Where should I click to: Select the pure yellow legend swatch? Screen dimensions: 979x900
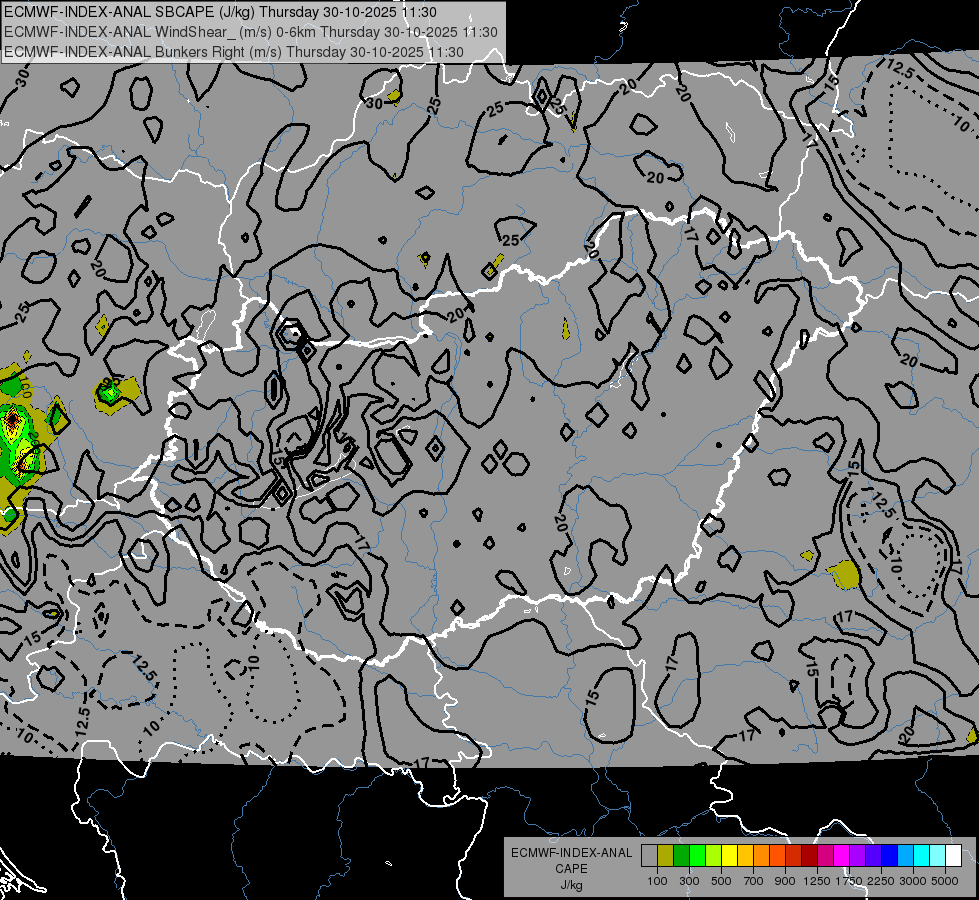[x=729, y=856]
